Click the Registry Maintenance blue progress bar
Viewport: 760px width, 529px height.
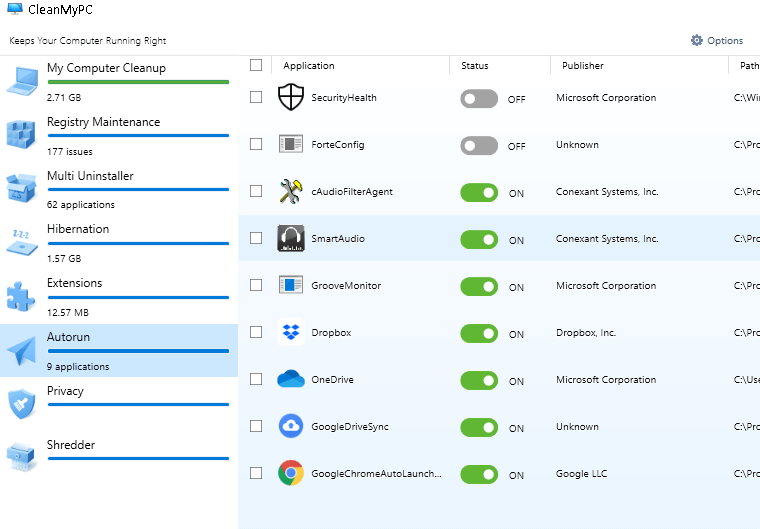(138, 136)
